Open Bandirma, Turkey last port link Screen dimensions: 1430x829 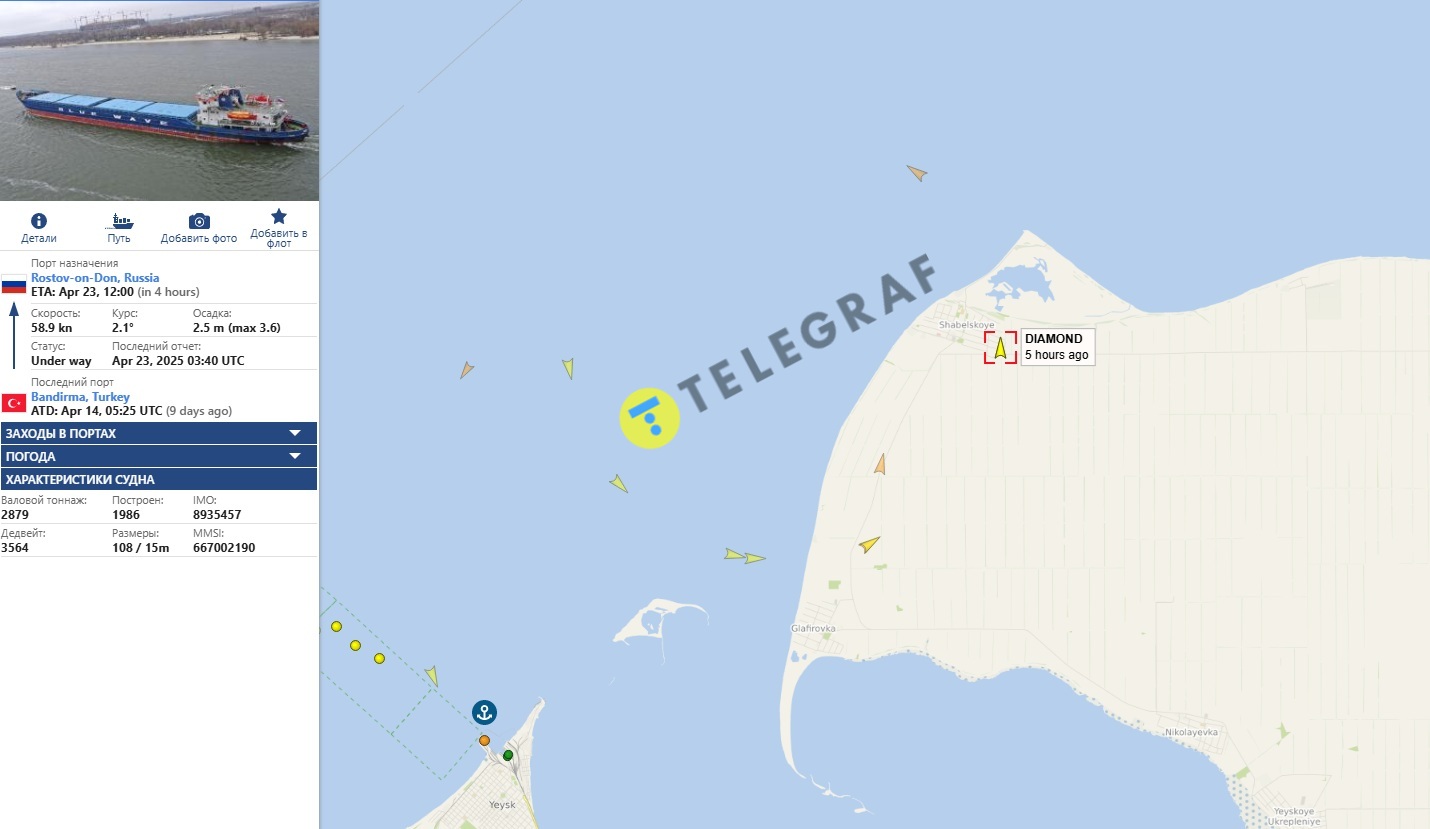[x=80, y=397]
